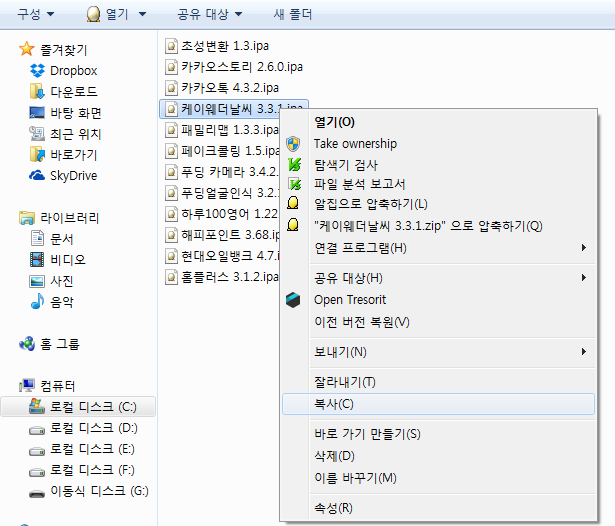The image size is (615, 526).
Task: Click the 바로가기 folder icon
Action: (x=37, y=154)
